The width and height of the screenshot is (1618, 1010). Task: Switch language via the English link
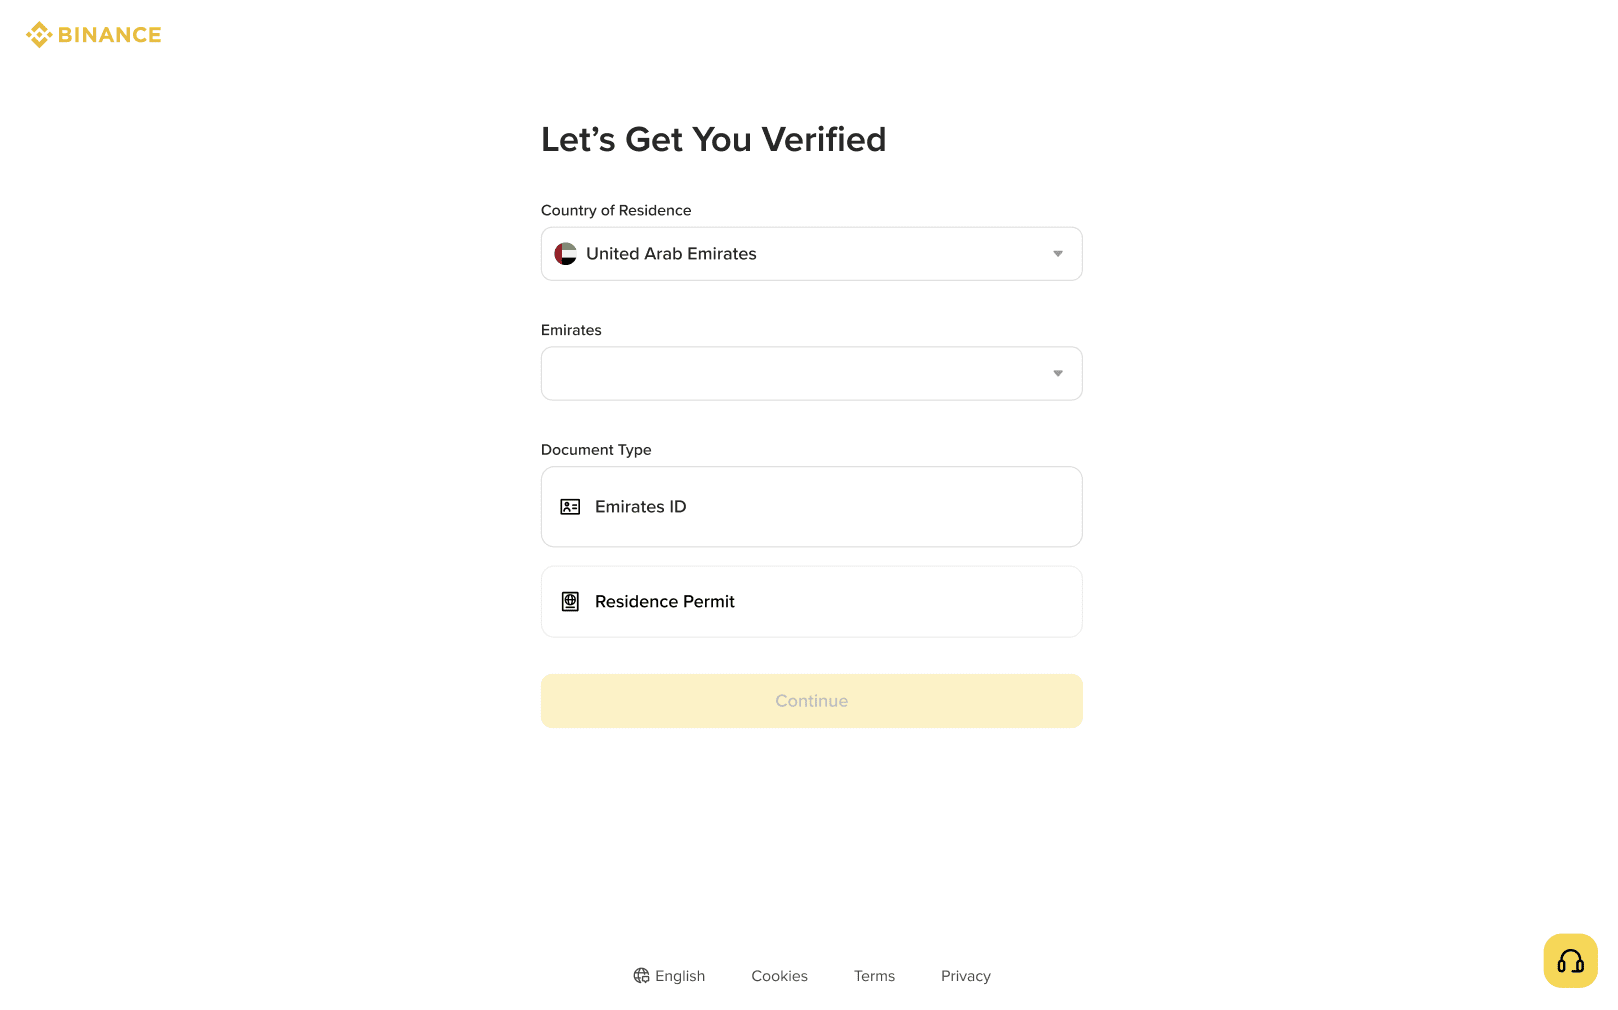point(680,976)
